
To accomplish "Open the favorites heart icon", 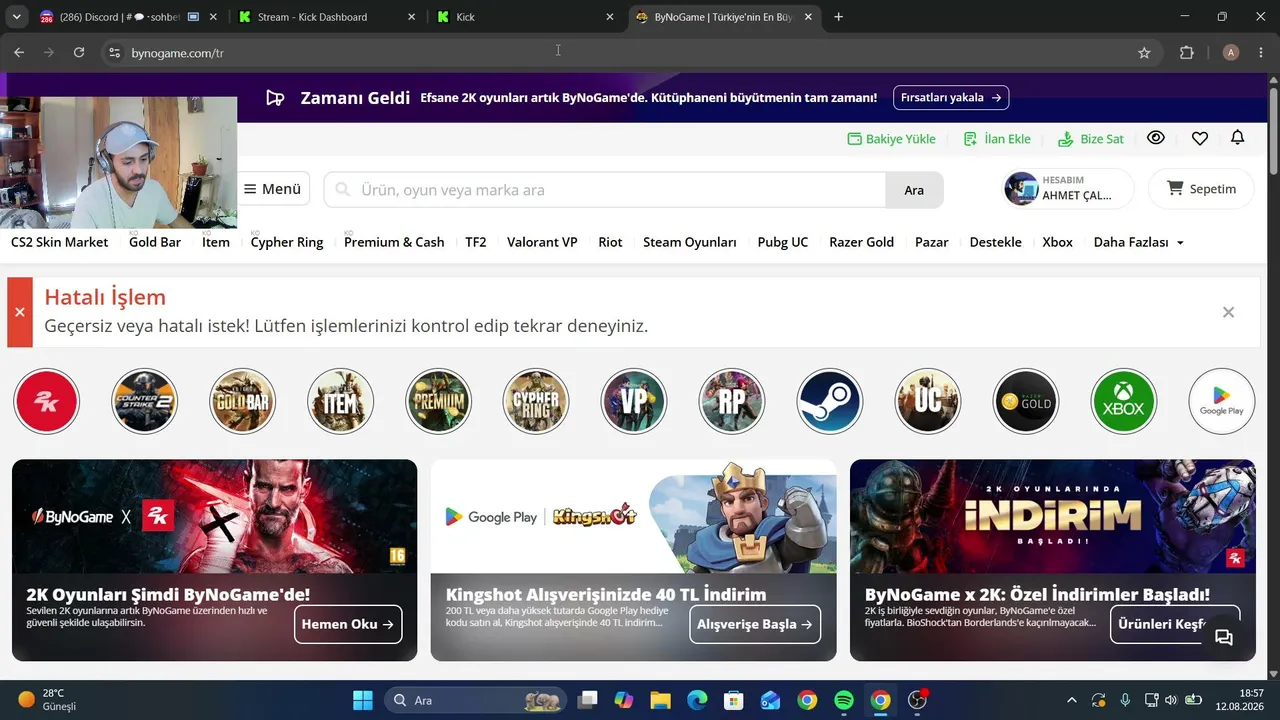I will (x=1200, y=138).
